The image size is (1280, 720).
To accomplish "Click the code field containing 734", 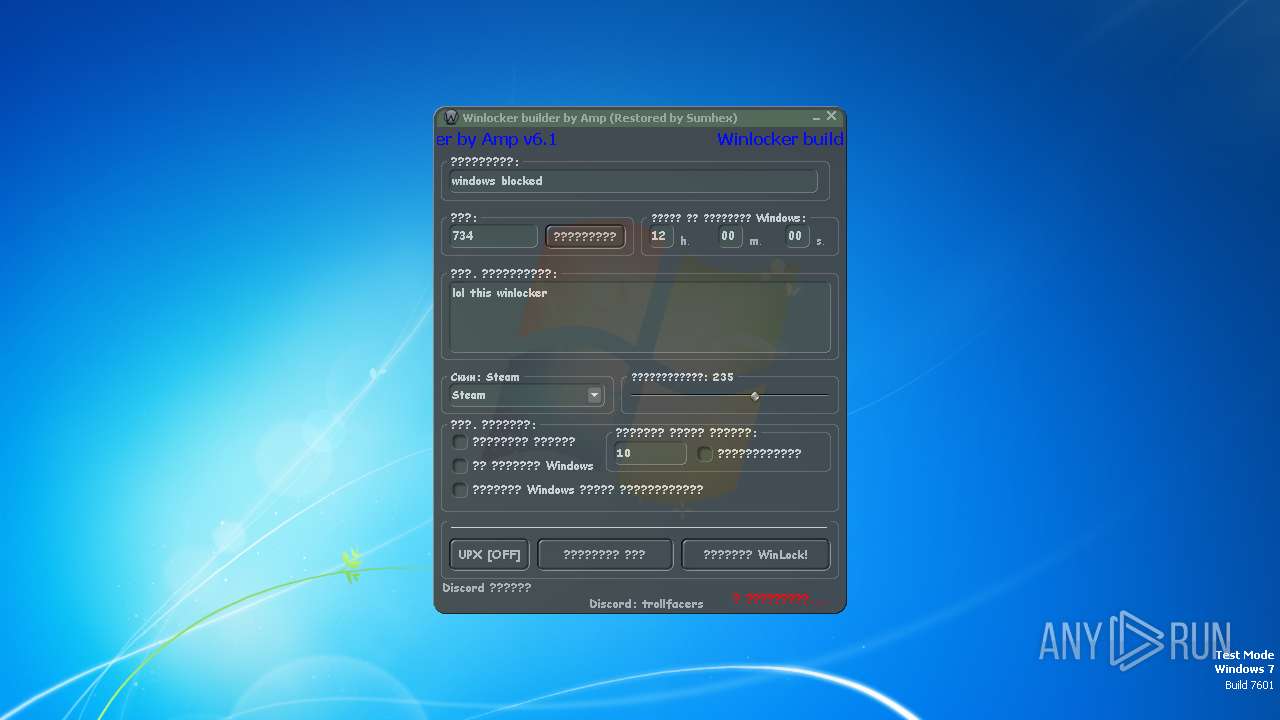I will coord(493,236).
